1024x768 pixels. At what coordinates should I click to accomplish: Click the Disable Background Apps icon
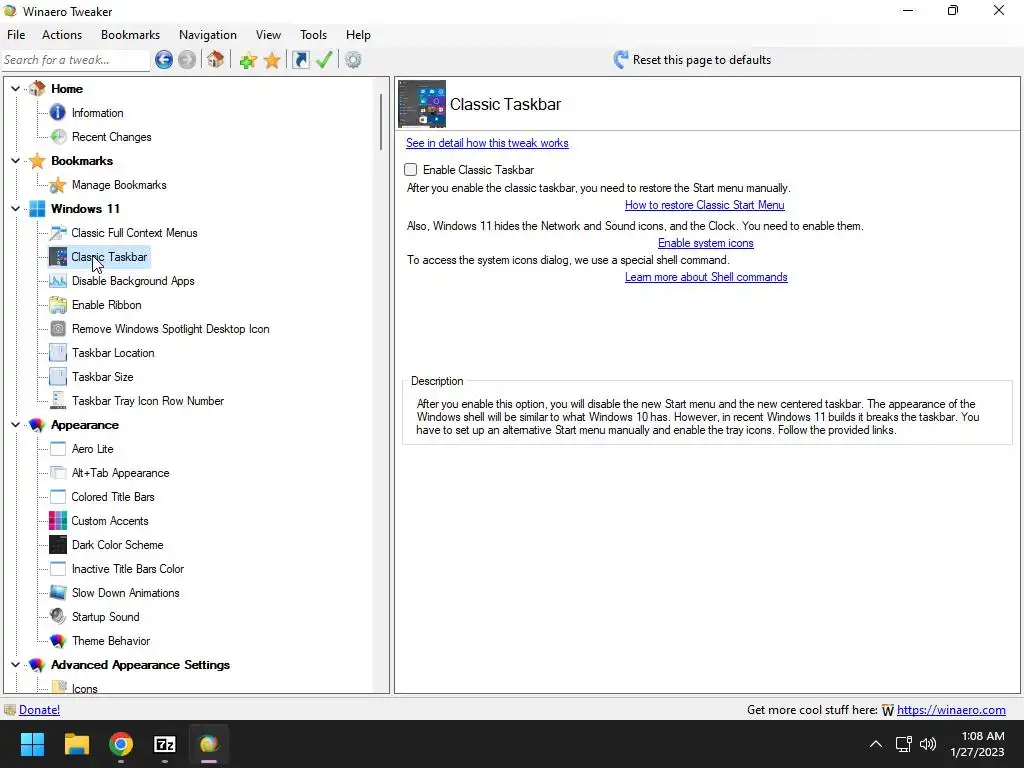[x=57, y=281]
